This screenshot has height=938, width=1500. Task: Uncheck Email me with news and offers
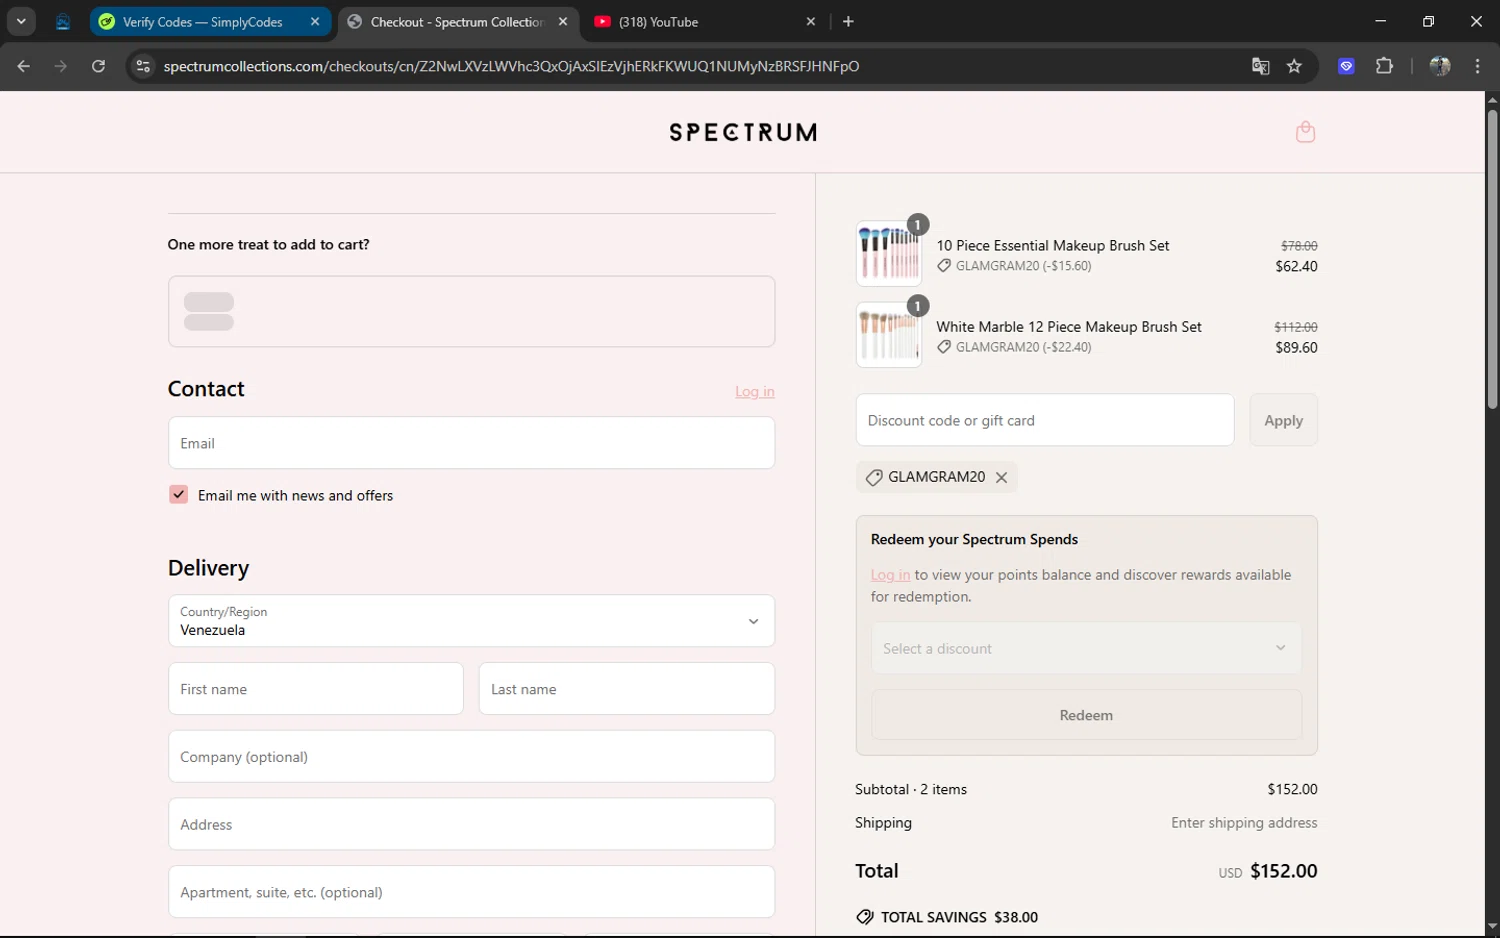(x=178, y=494)
